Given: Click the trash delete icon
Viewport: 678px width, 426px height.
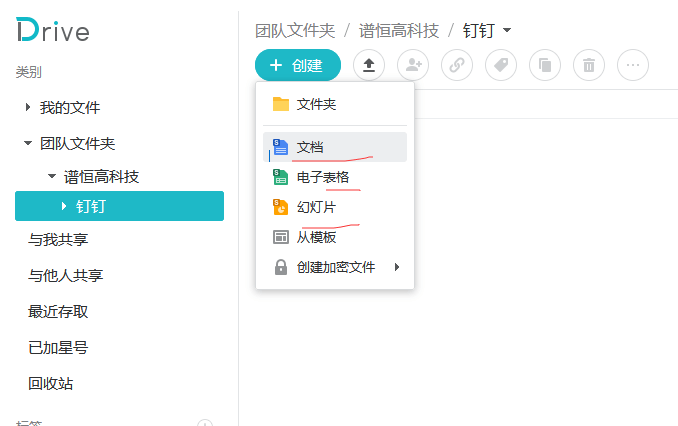Looking at the screenshot, I should tap(589, 65).
